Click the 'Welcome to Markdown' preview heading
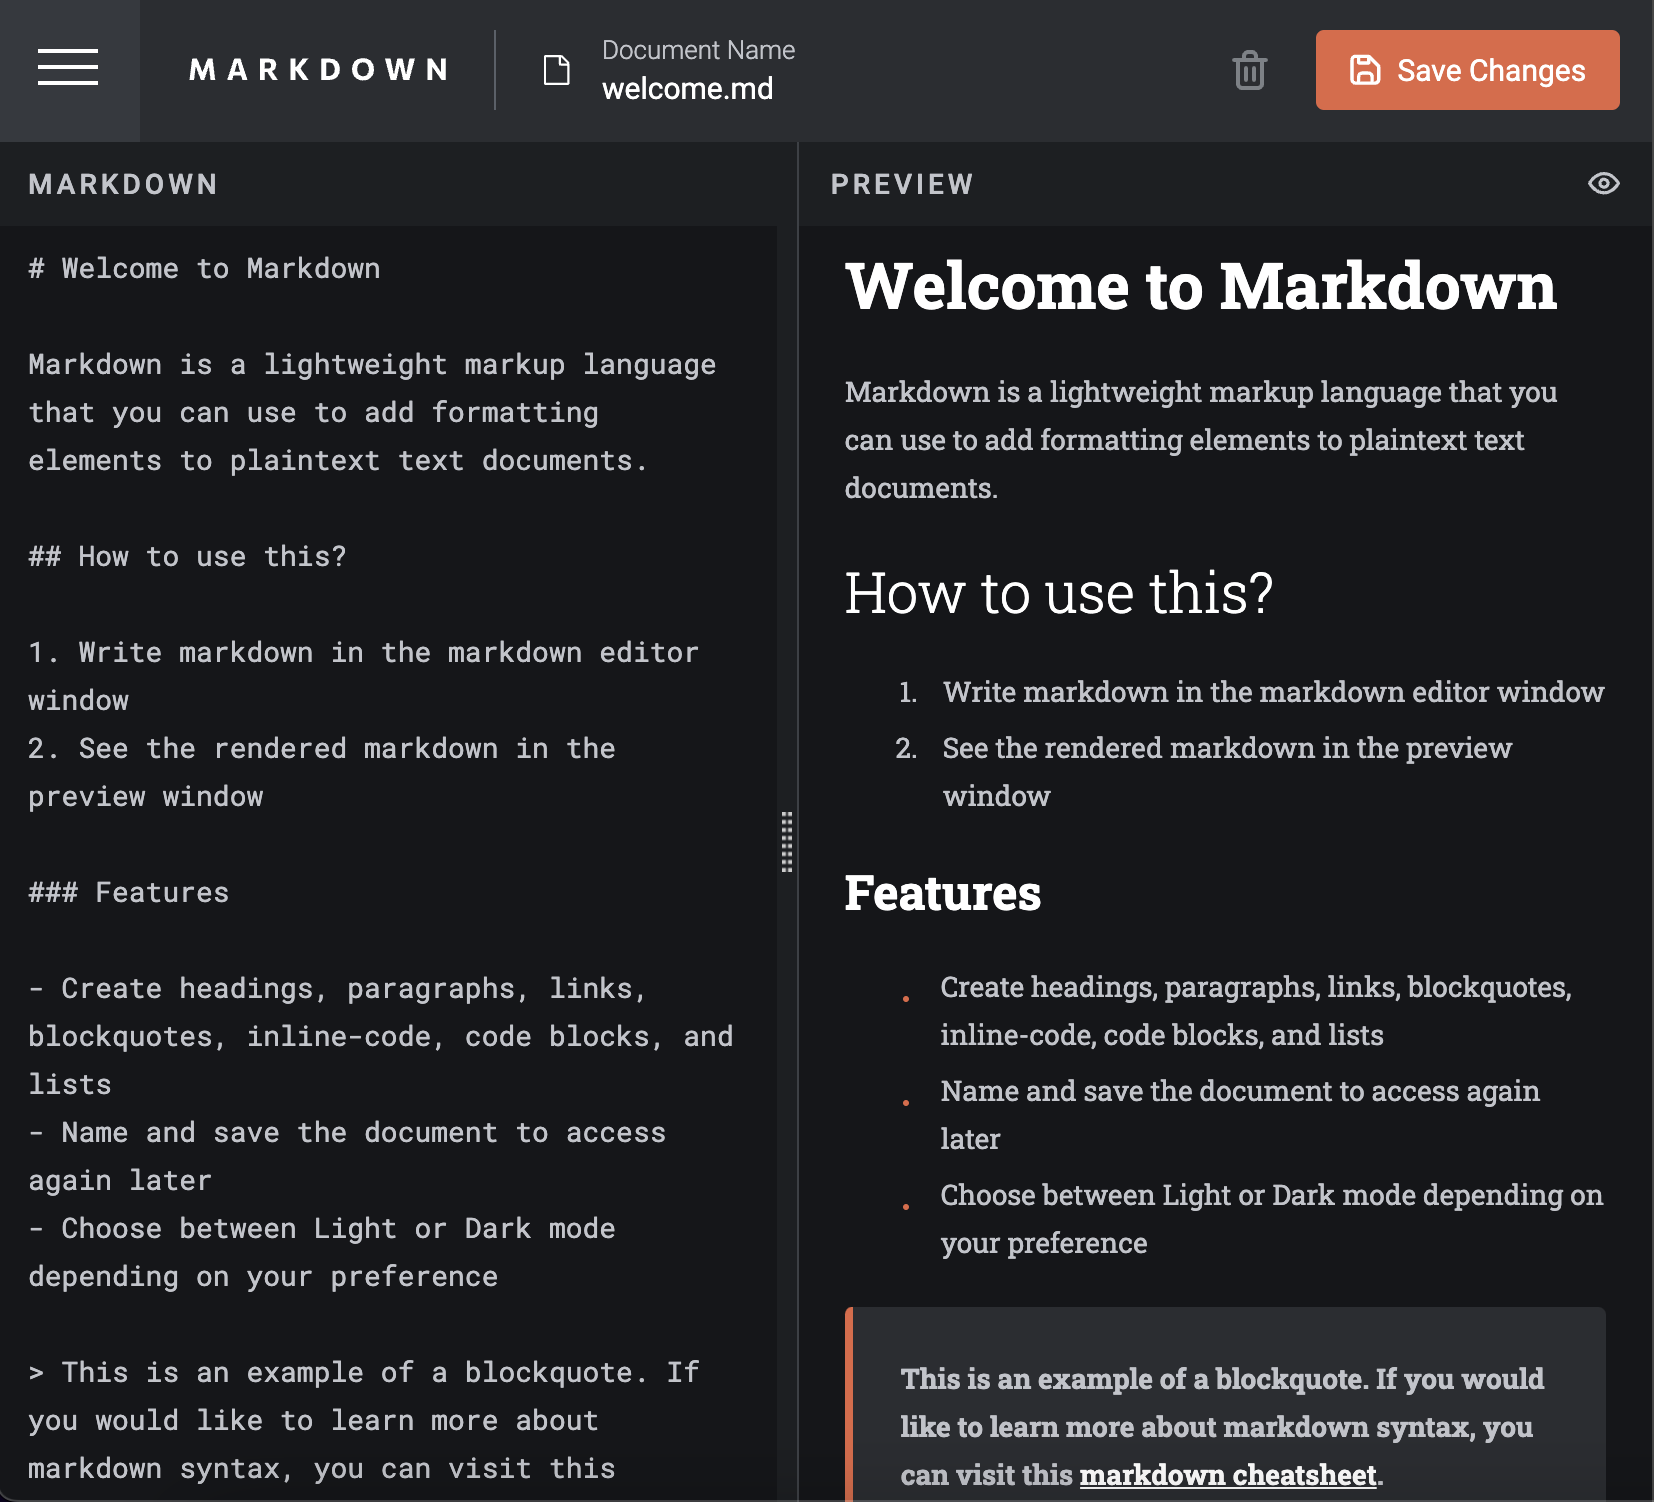 point(1201,287)
